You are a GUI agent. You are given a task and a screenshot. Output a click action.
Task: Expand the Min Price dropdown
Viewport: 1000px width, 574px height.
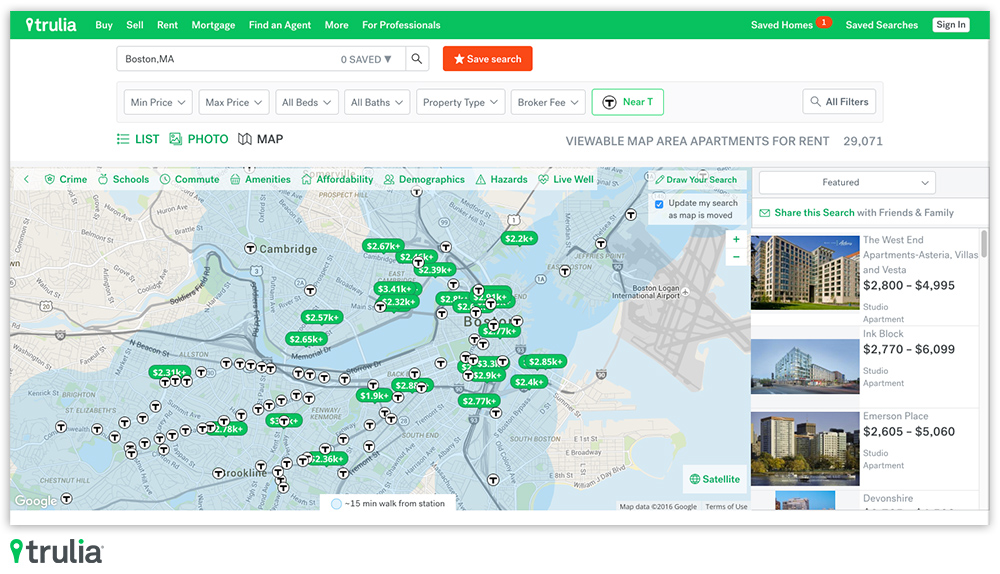[157, 102]
